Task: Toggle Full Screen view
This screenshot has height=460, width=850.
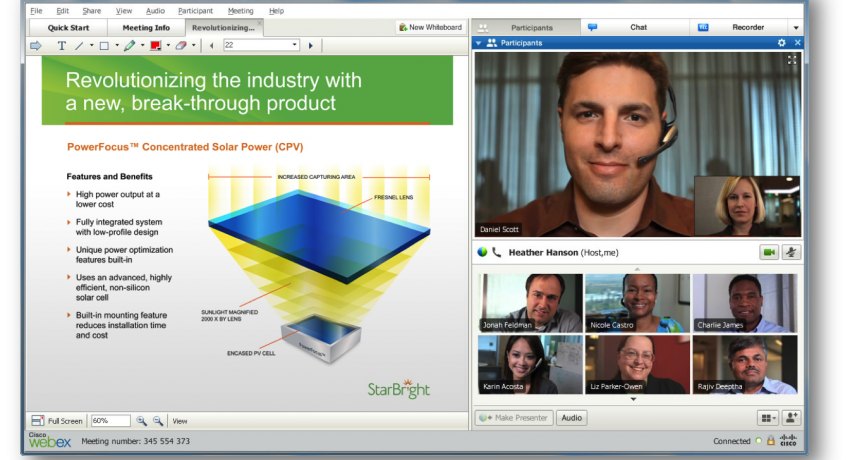Action: coord(56,421)
